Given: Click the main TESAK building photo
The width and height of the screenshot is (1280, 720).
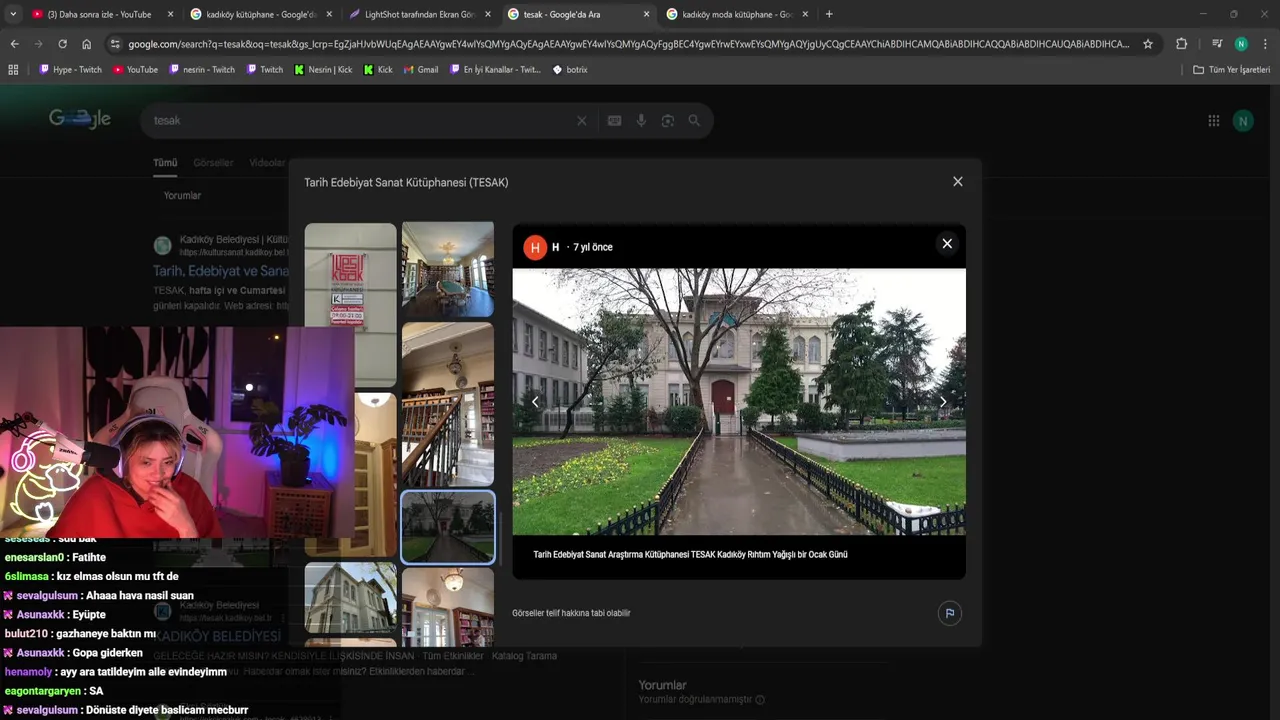Looking at the screenshot, I should (739, 402).
